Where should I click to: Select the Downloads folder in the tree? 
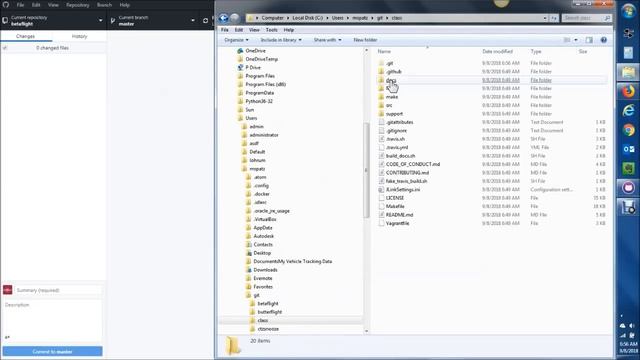(x=265, y=270)
